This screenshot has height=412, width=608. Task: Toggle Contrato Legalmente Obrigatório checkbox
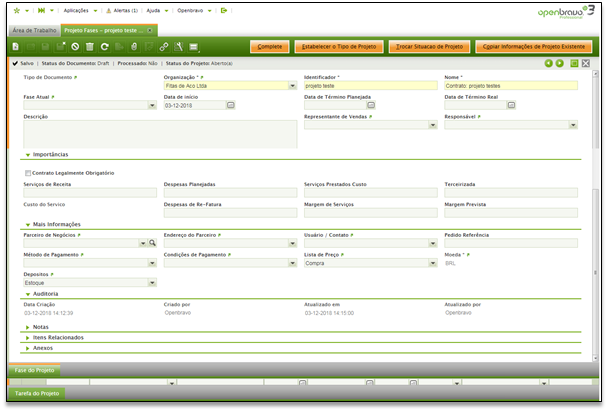pos(27,173)
